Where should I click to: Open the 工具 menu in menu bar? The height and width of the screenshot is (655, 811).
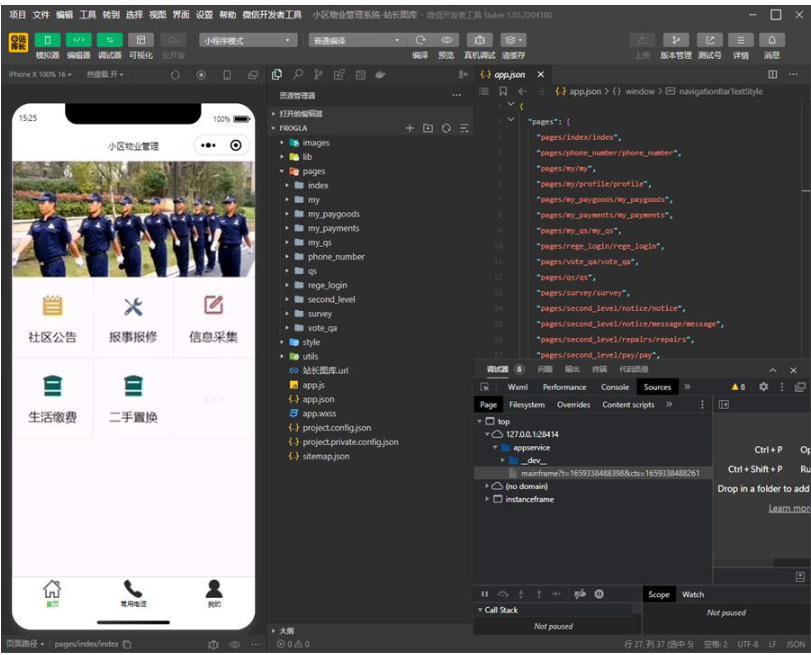pos(87,15)
